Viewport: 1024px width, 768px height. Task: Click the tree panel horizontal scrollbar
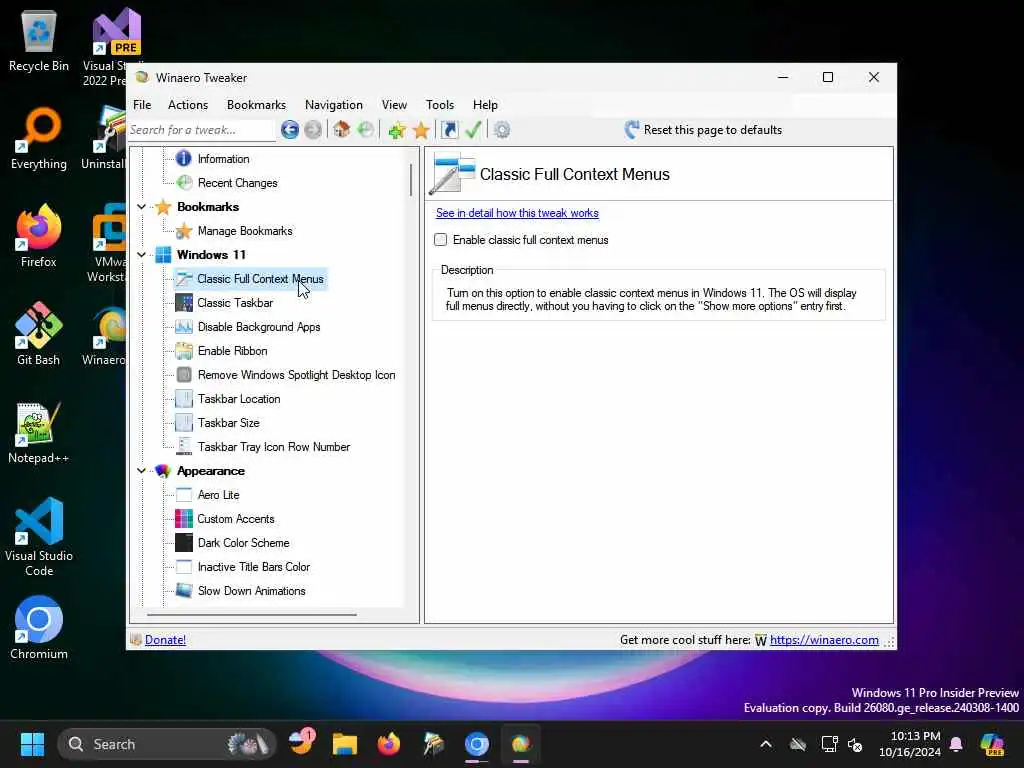click(x=251, y=615)
